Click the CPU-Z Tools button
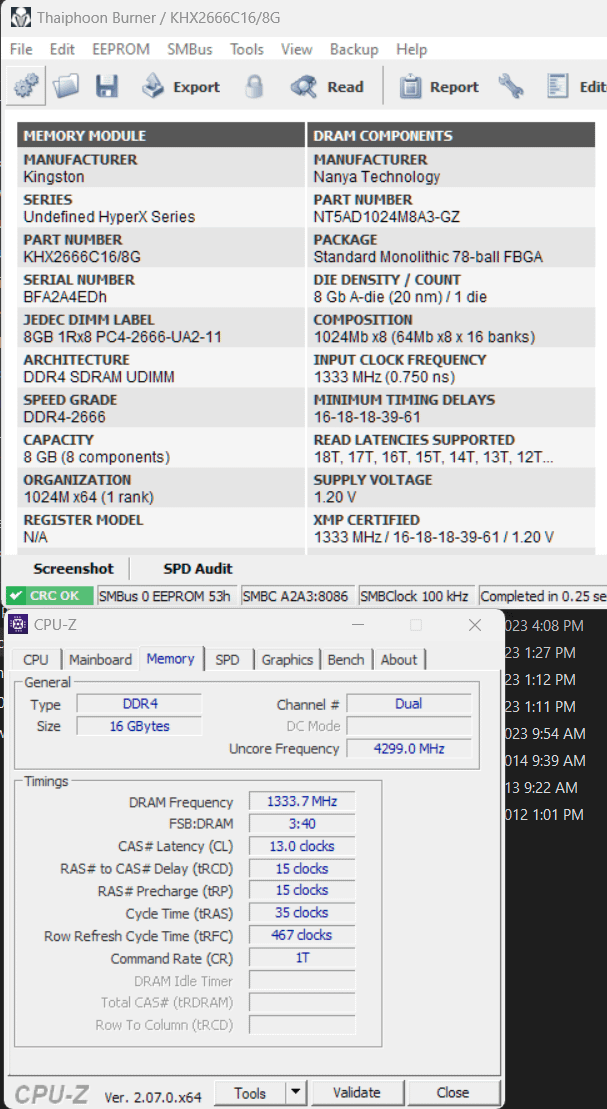The image size is (607, 1109). pos(250,1093)
